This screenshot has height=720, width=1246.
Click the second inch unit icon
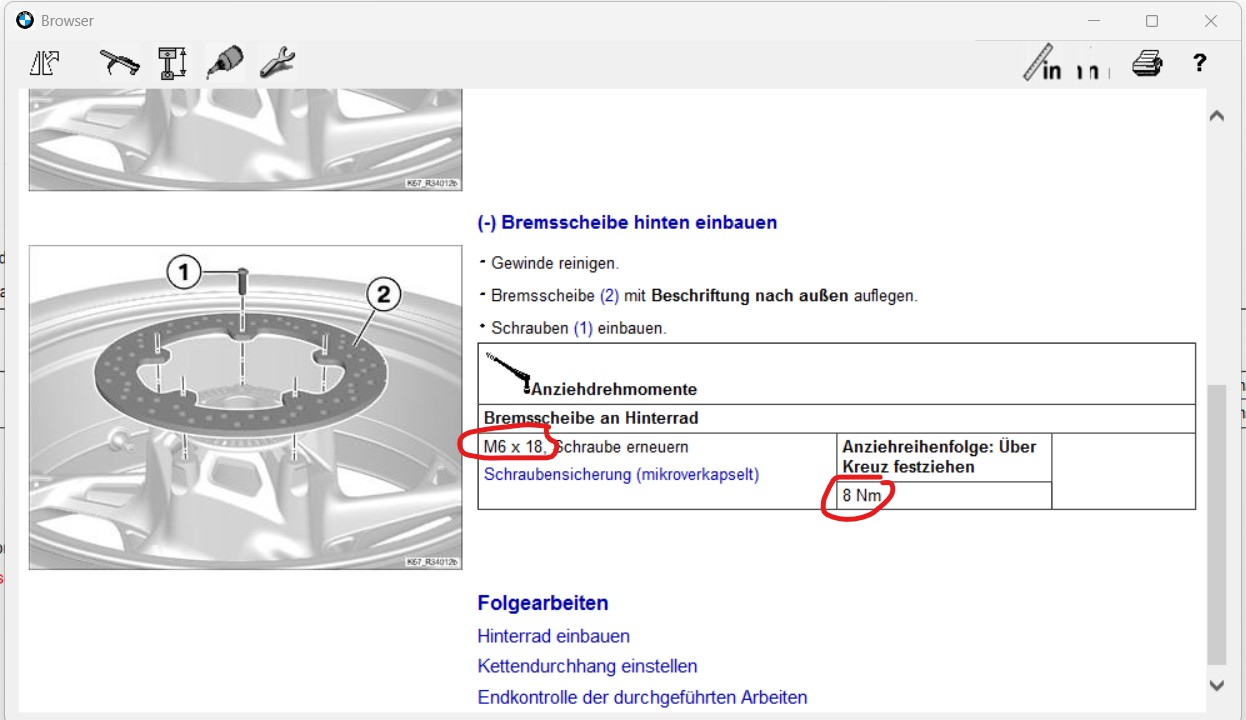point(1094,70)
